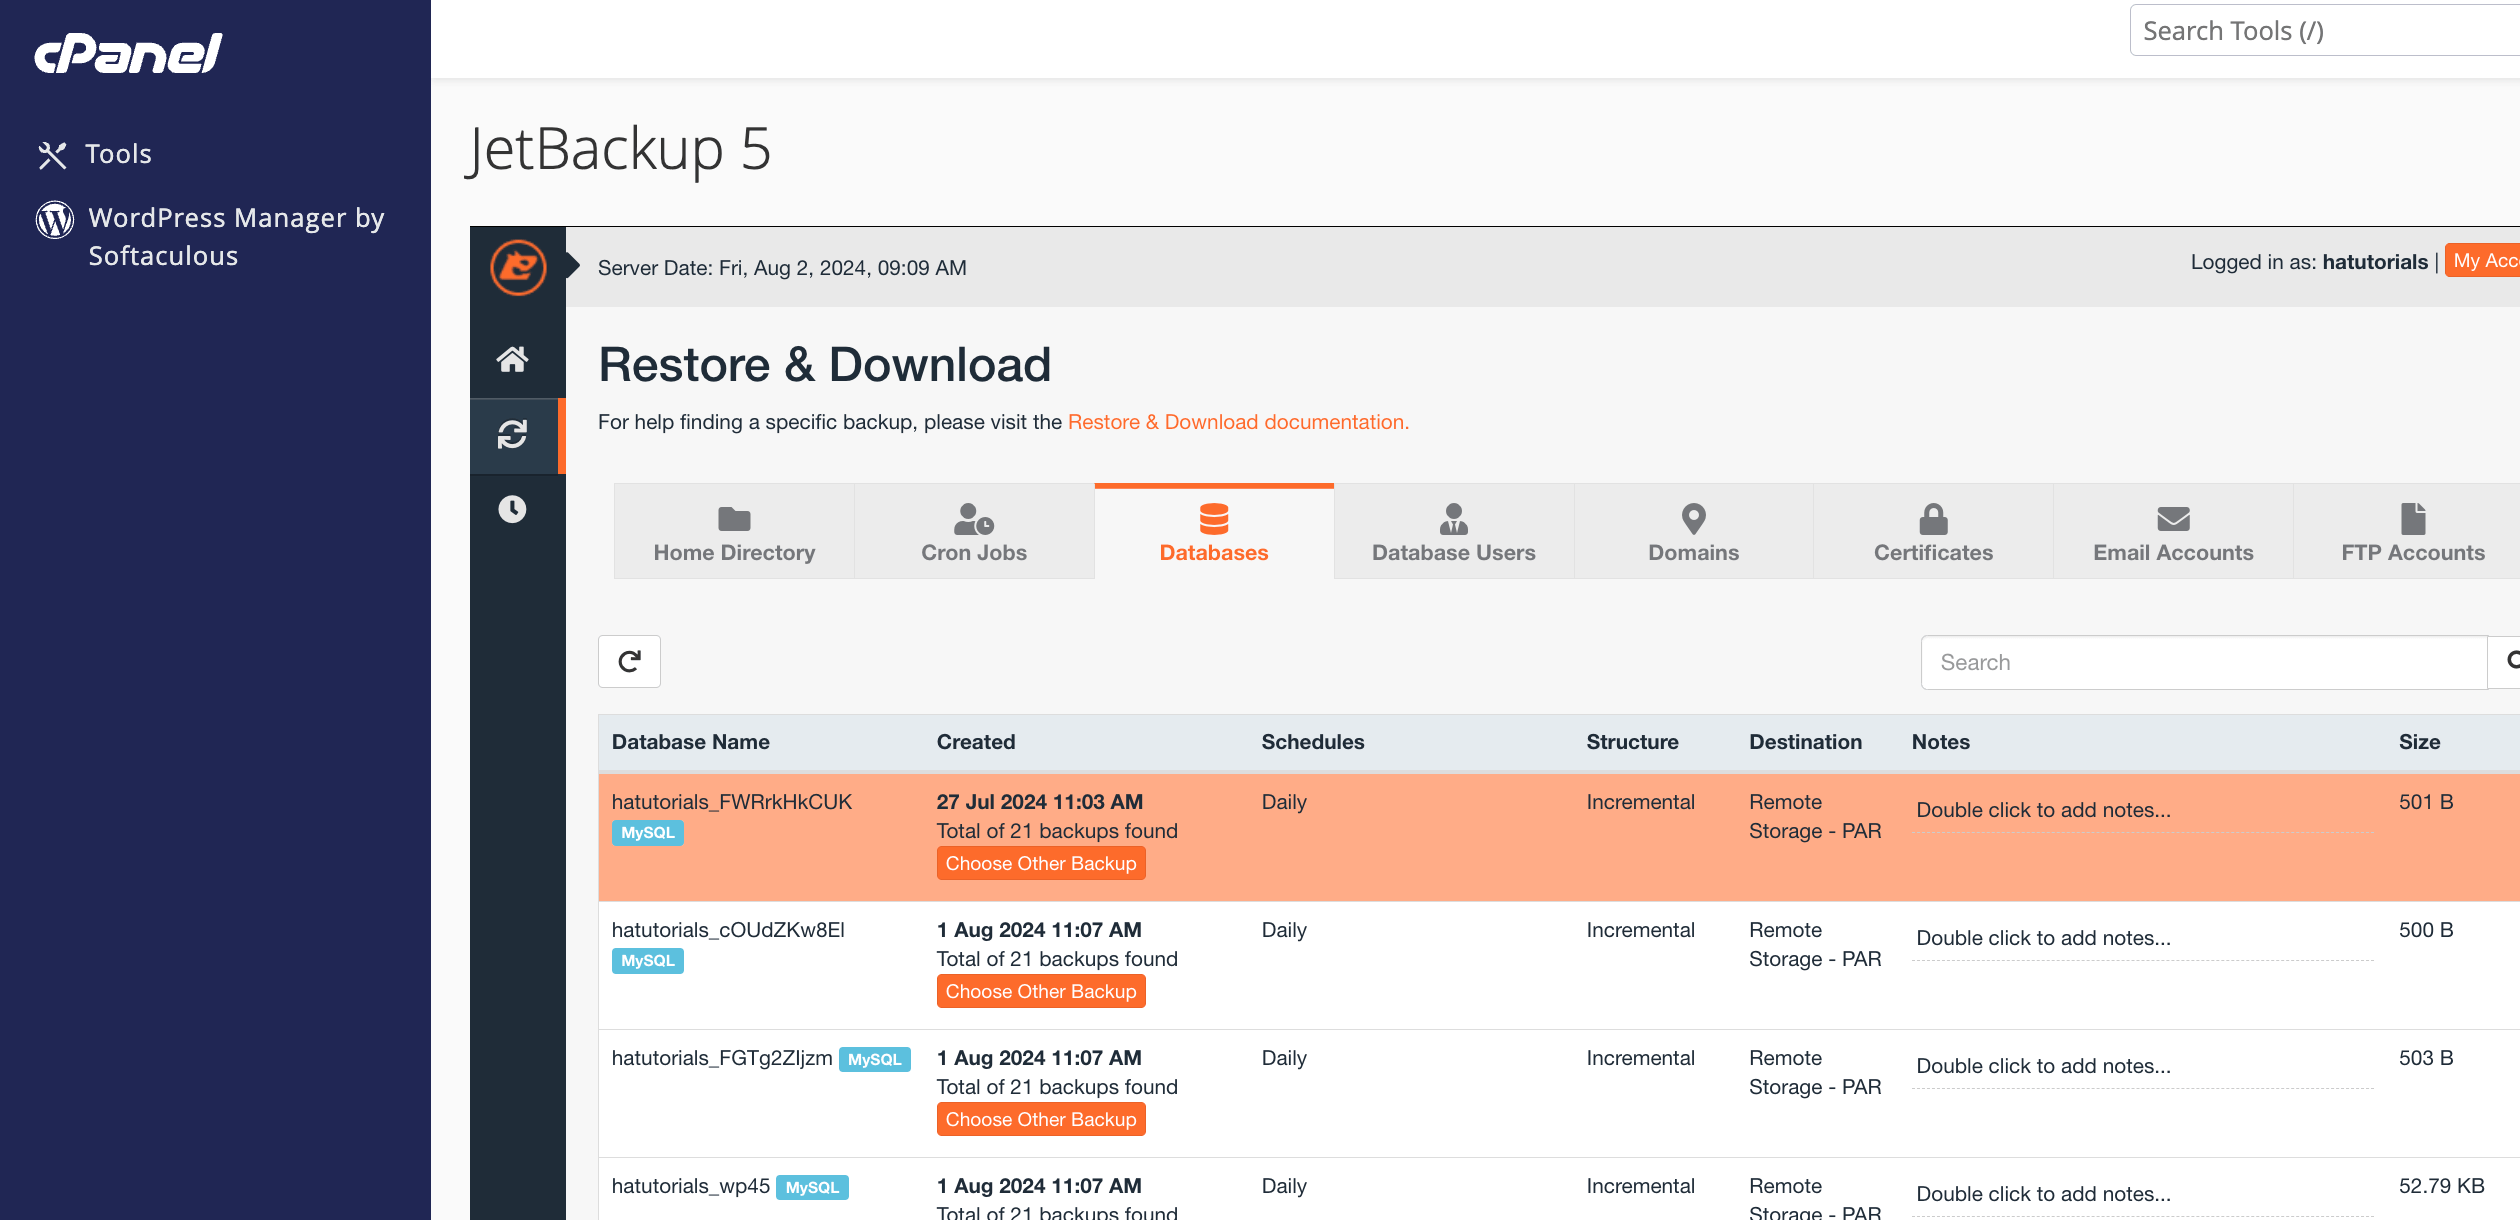This screenshot has width=2520, height=1220.
Task: Open Tools from the cPanel sidebar
Action: [95, 154]
